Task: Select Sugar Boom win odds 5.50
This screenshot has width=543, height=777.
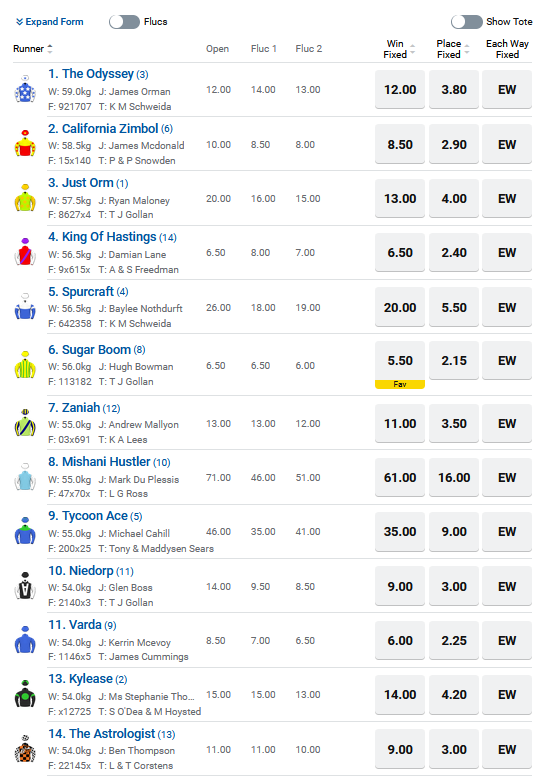Action: point(400,361)
